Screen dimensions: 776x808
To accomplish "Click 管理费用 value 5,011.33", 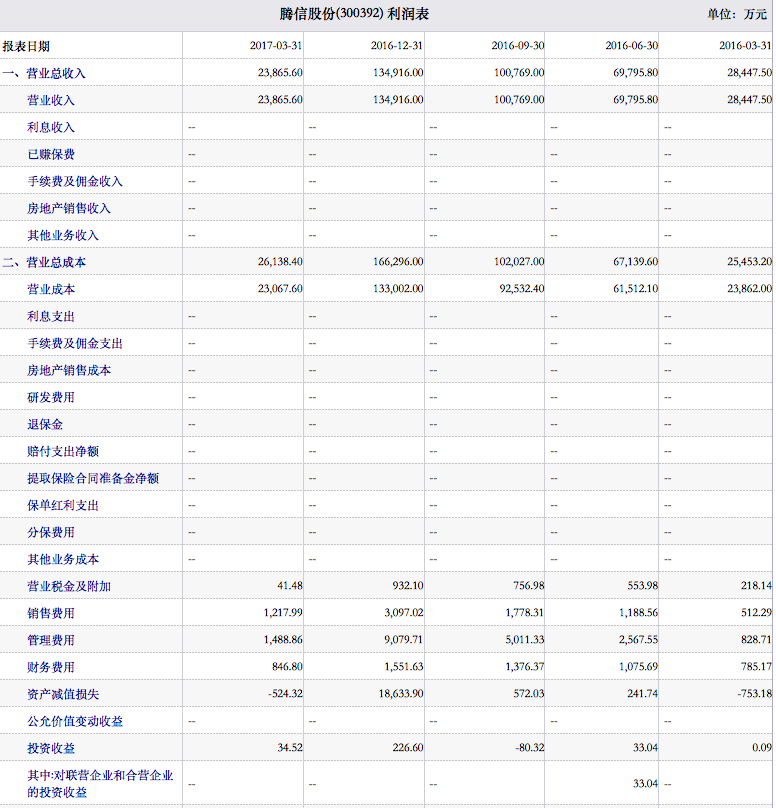I will [x=525, y=640].
